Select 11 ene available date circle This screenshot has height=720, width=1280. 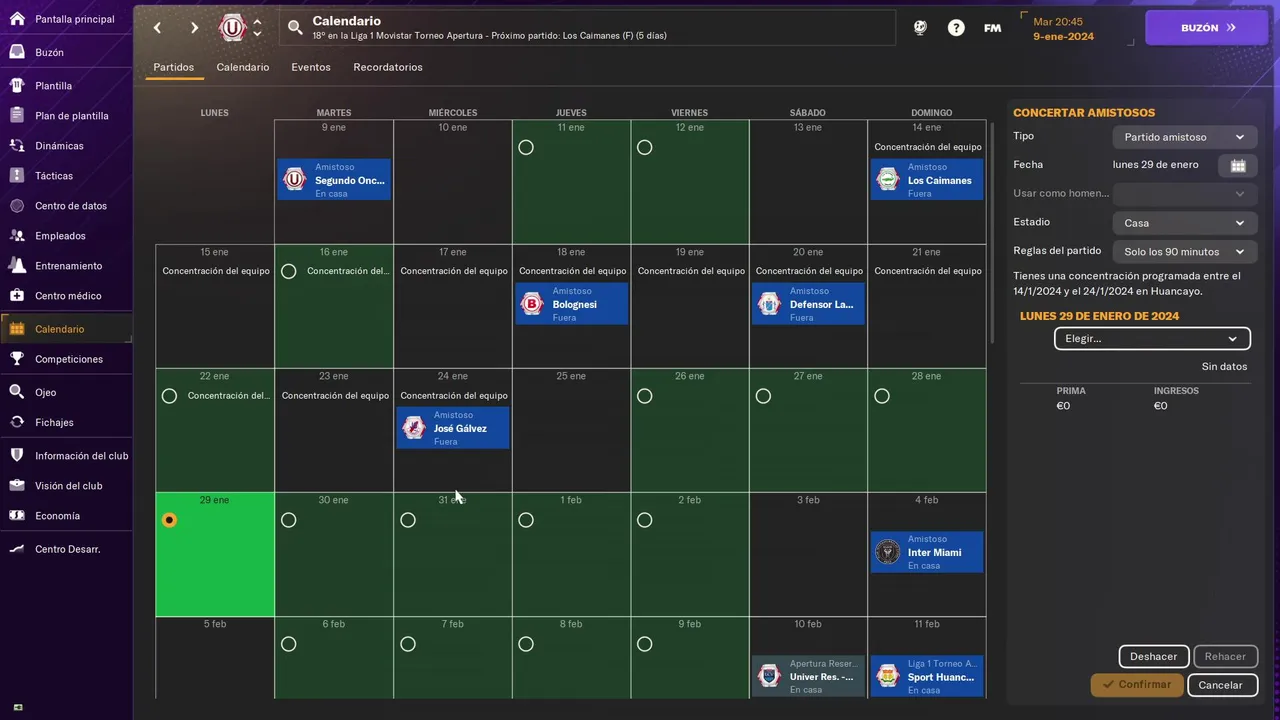526,148
